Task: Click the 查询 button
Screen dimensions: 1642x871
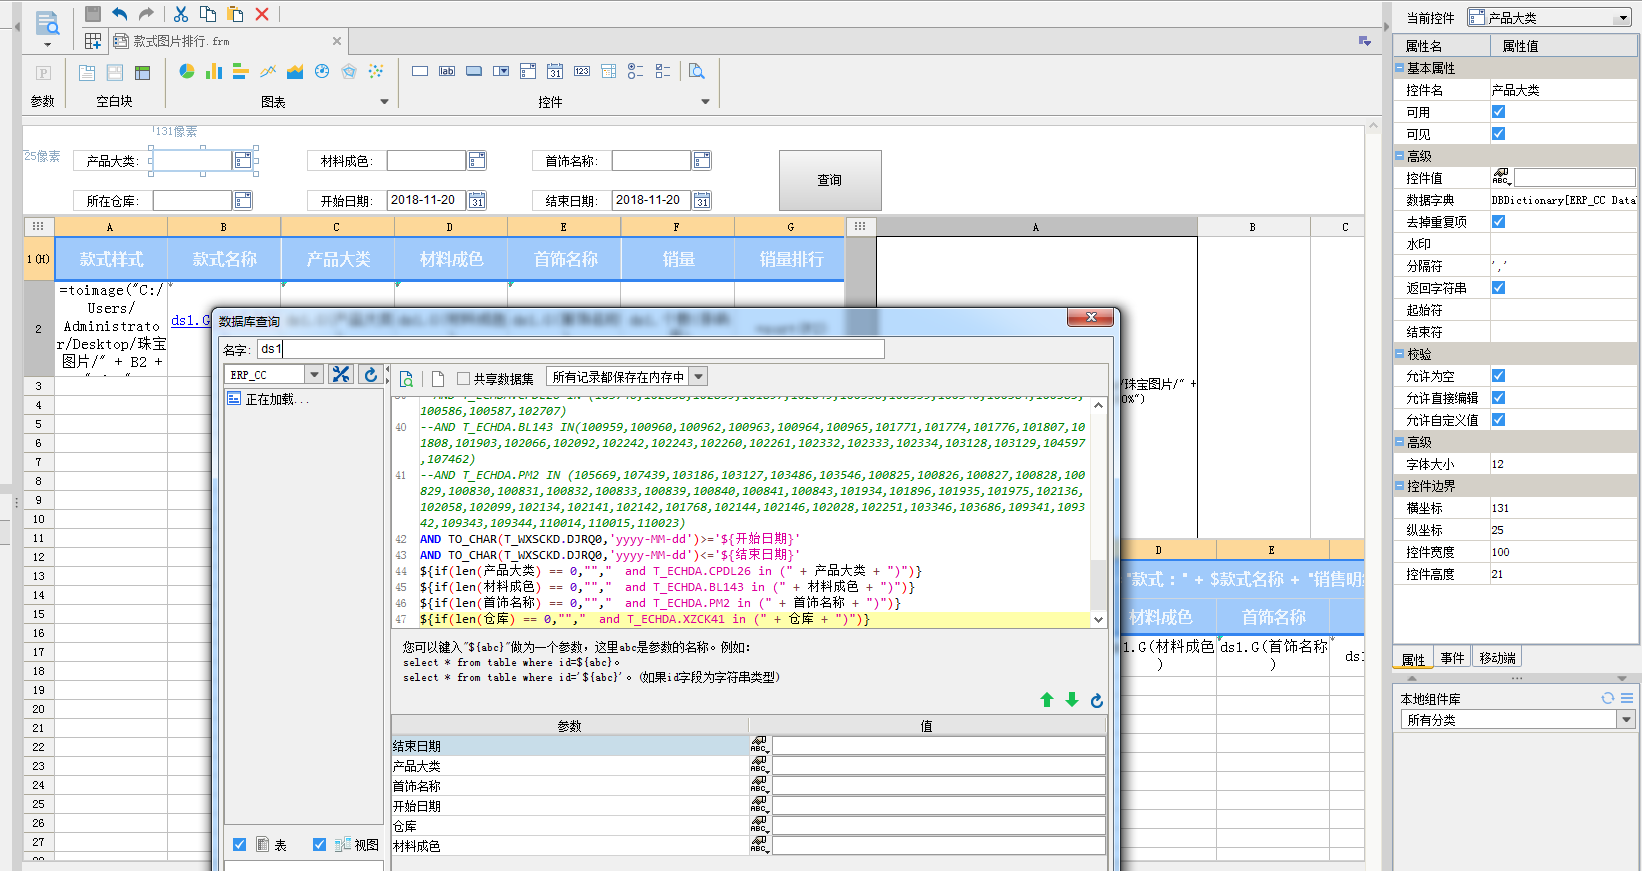Action: [x=830, y=180]
